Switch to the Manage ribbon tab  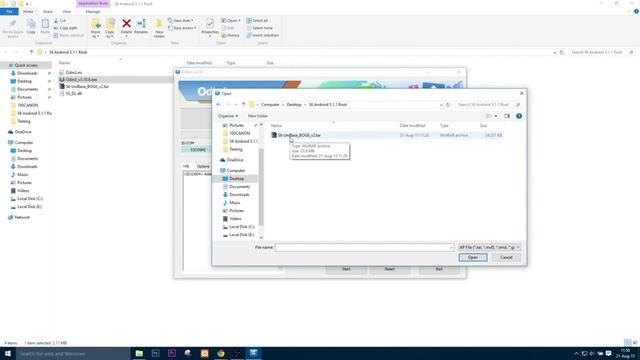point(93,12)
